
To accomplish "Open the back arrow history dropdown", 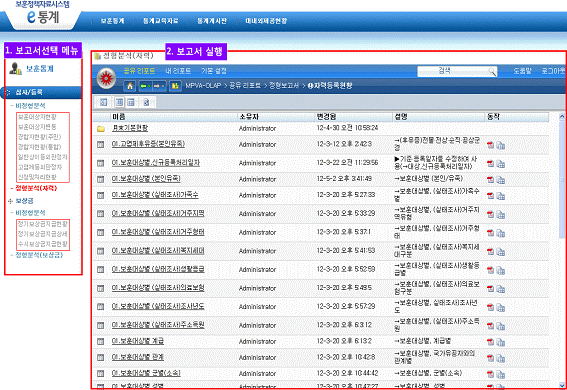I will 149,86.
